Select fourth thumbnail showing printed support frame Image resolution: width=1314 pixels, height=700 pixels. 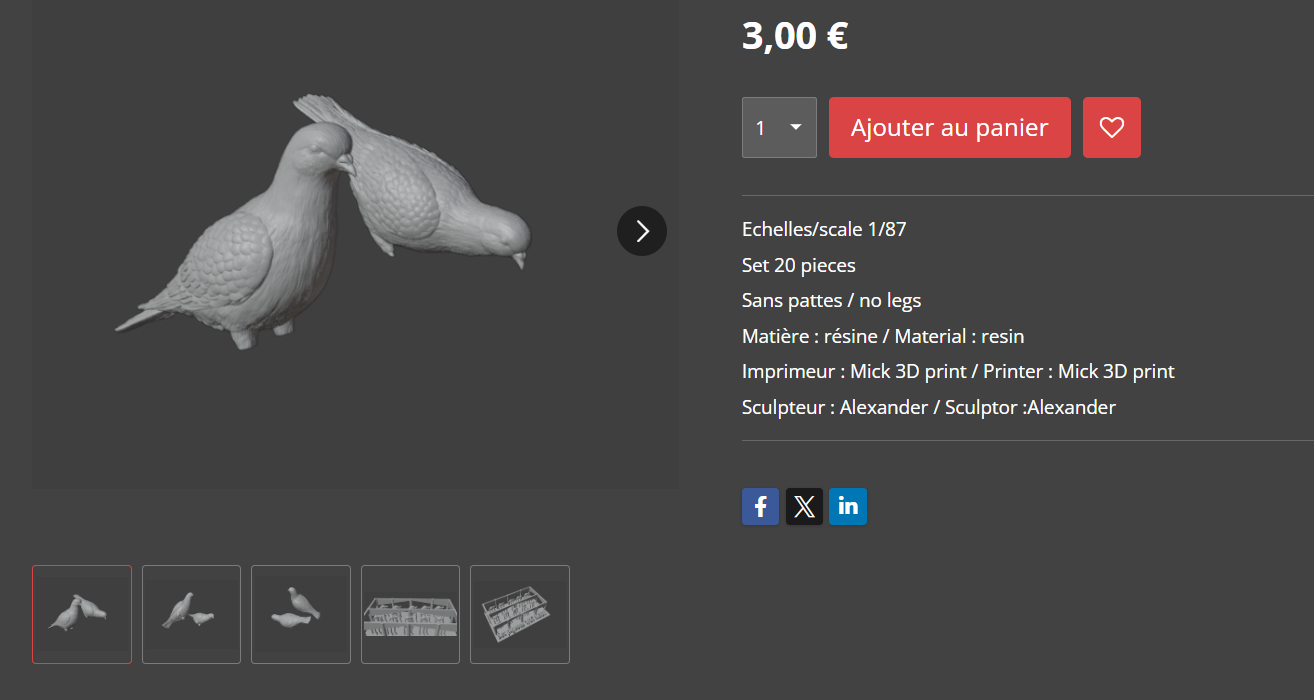pos(410,614)
